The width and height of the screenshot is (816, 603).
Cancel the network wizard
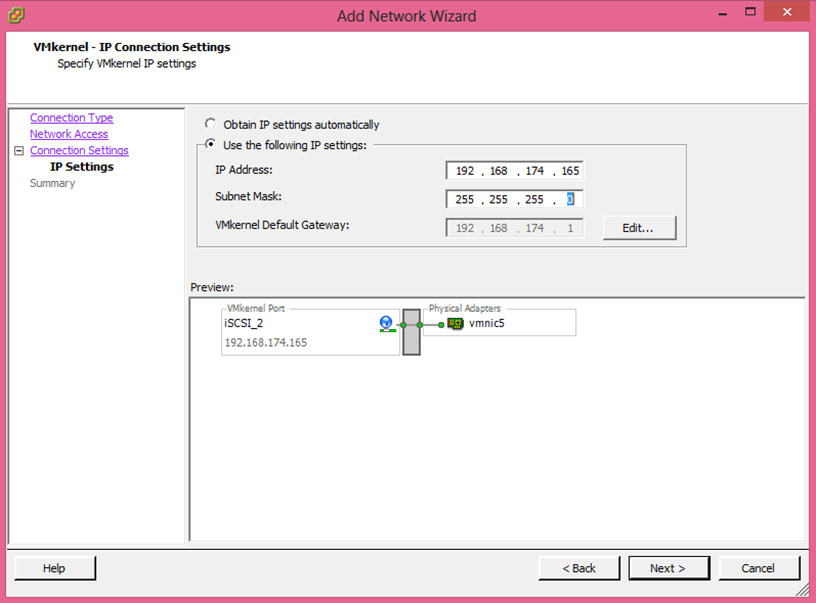pos(758,568)
